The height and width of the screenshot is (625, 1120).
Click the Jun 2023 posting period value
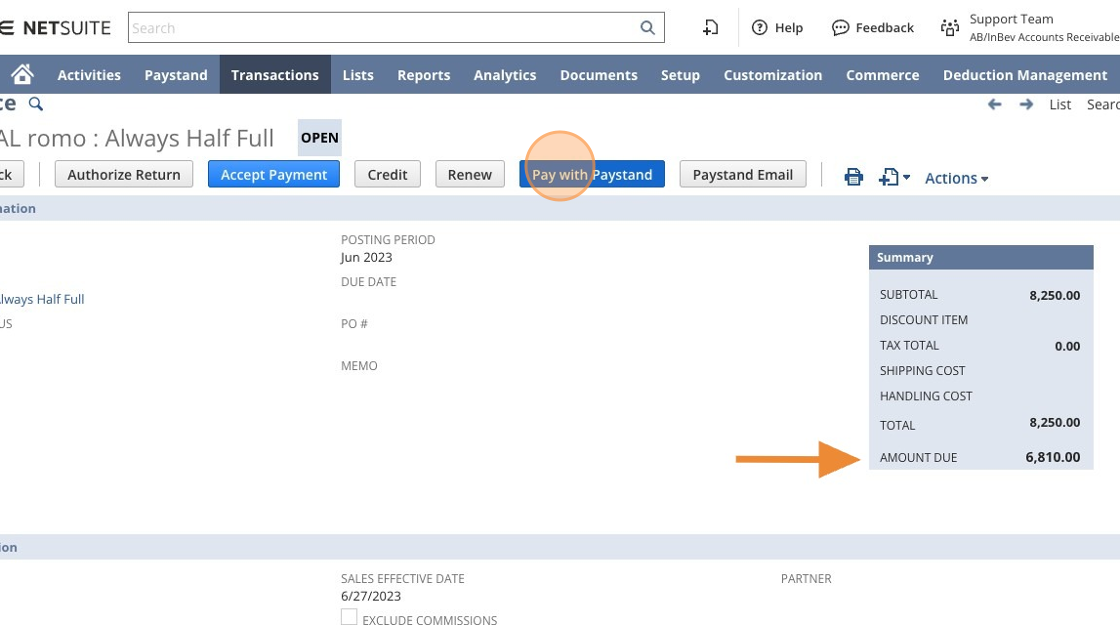click(366, 257)
